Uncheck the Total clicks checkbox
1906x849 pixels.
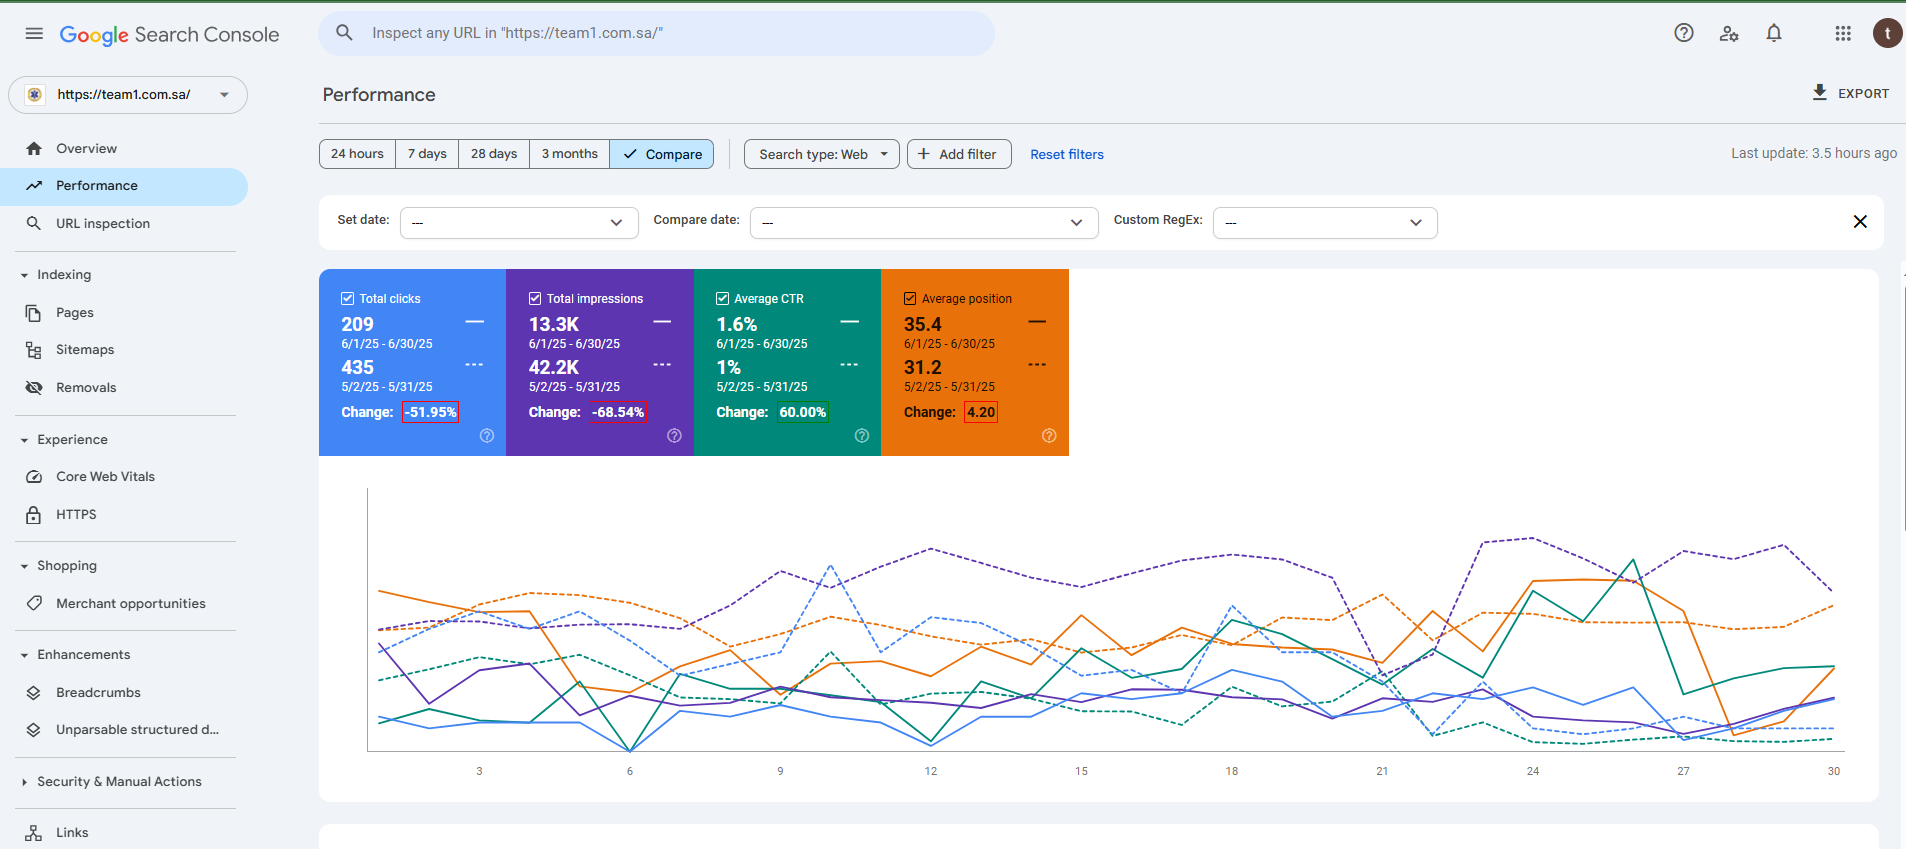[348, 298]
